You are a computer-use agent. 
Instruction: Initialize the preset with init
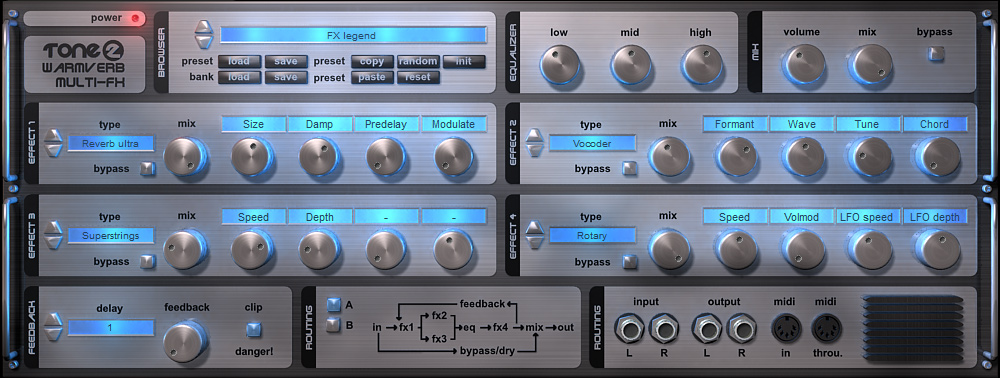[464, 62]
